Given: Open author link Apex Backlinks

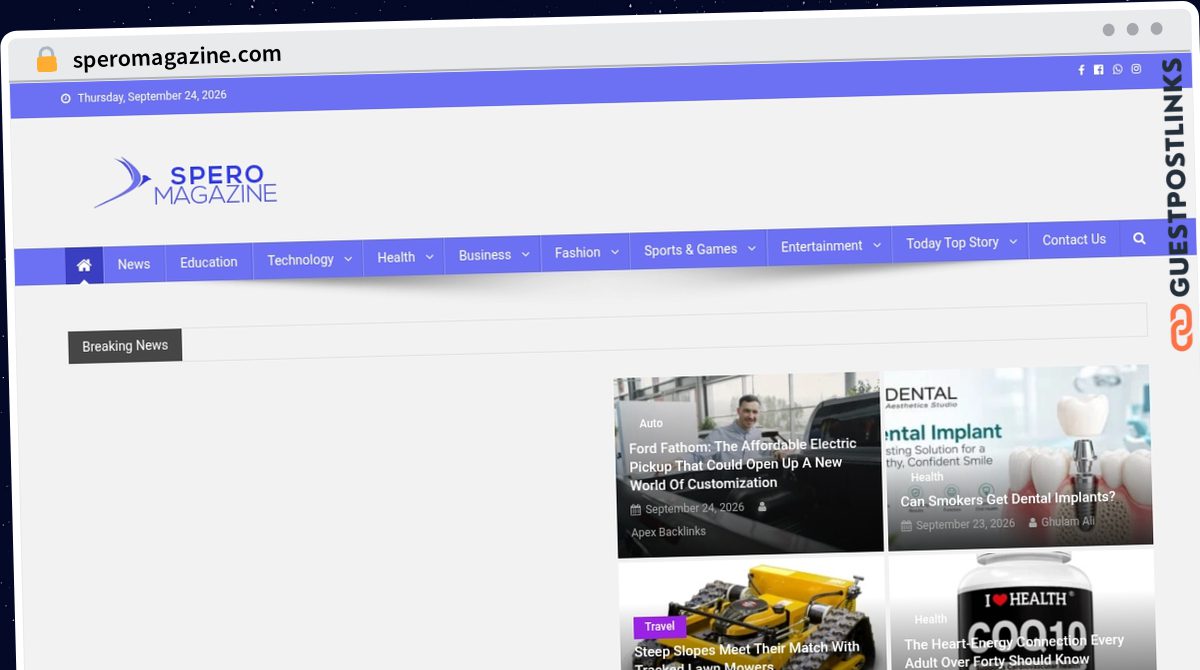Looking at the screenshot, I should [x=668, y=532].
